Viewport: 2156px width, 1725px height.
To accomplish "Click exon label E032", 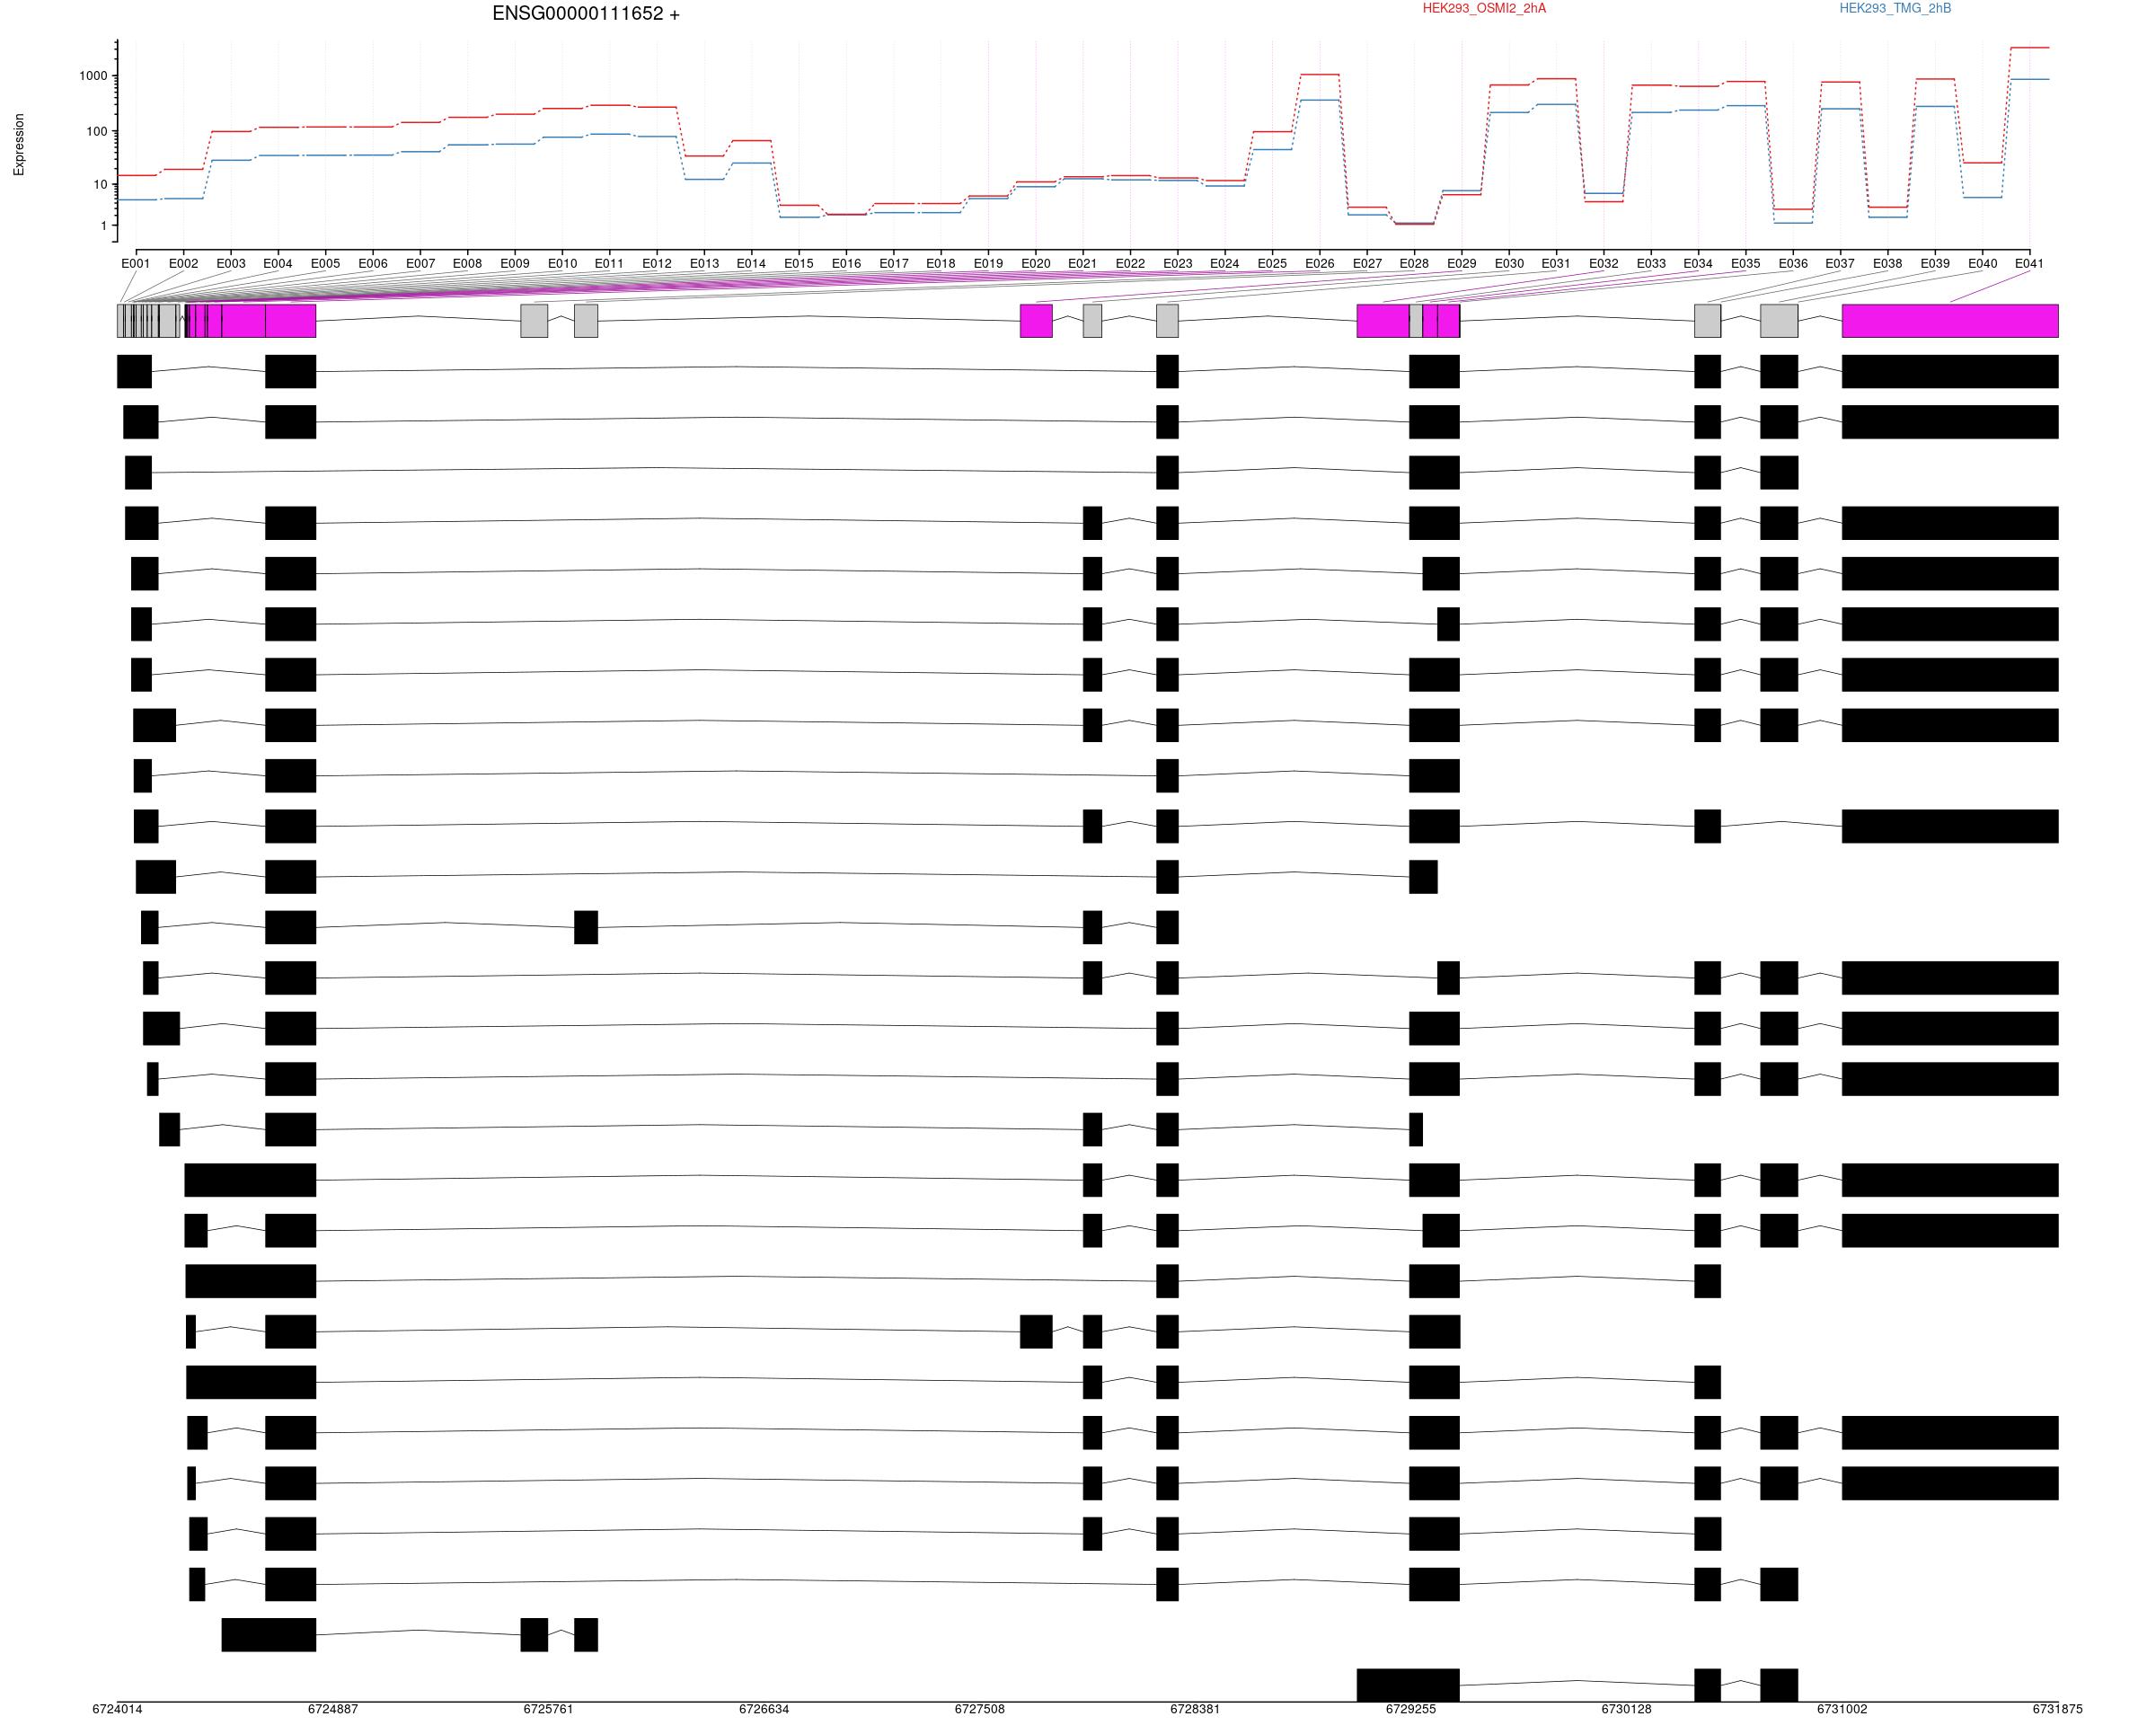I will 1604,264.
